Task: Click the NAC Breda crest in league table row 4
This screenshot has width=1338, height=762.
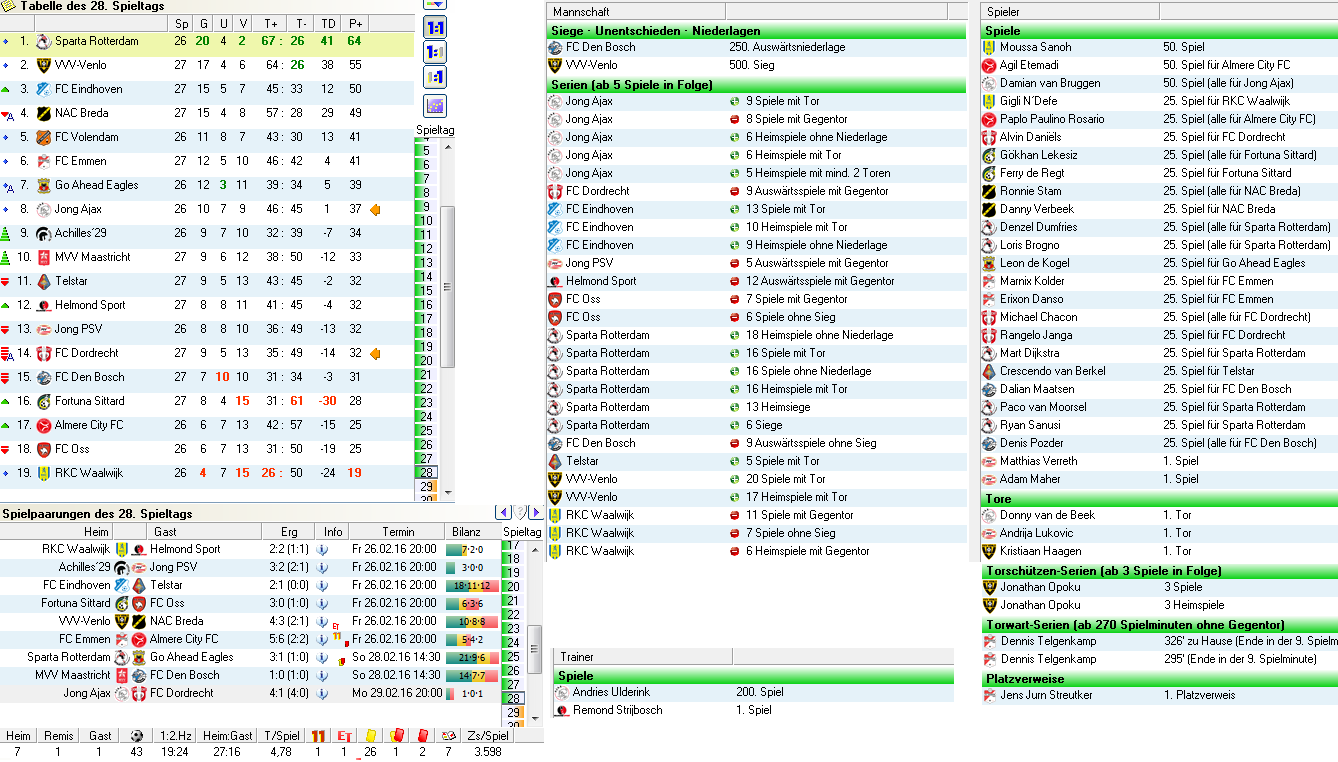Action: pos(43,114)
